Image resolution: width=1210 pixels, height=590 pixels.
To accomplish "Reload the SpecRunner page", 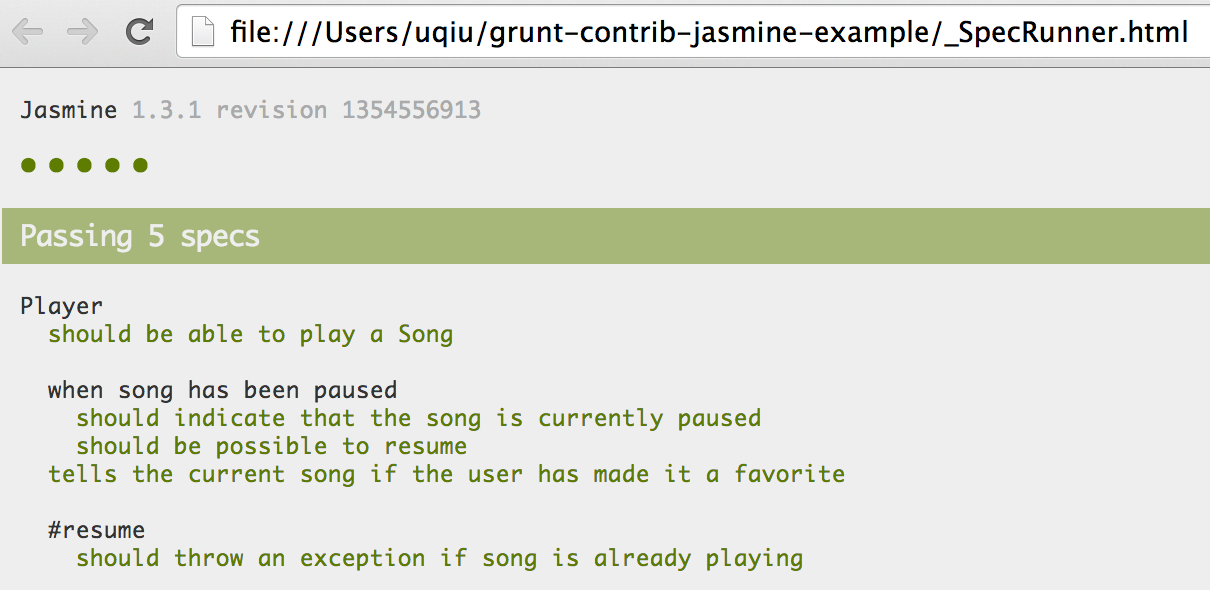I will (x=139, y=32).
